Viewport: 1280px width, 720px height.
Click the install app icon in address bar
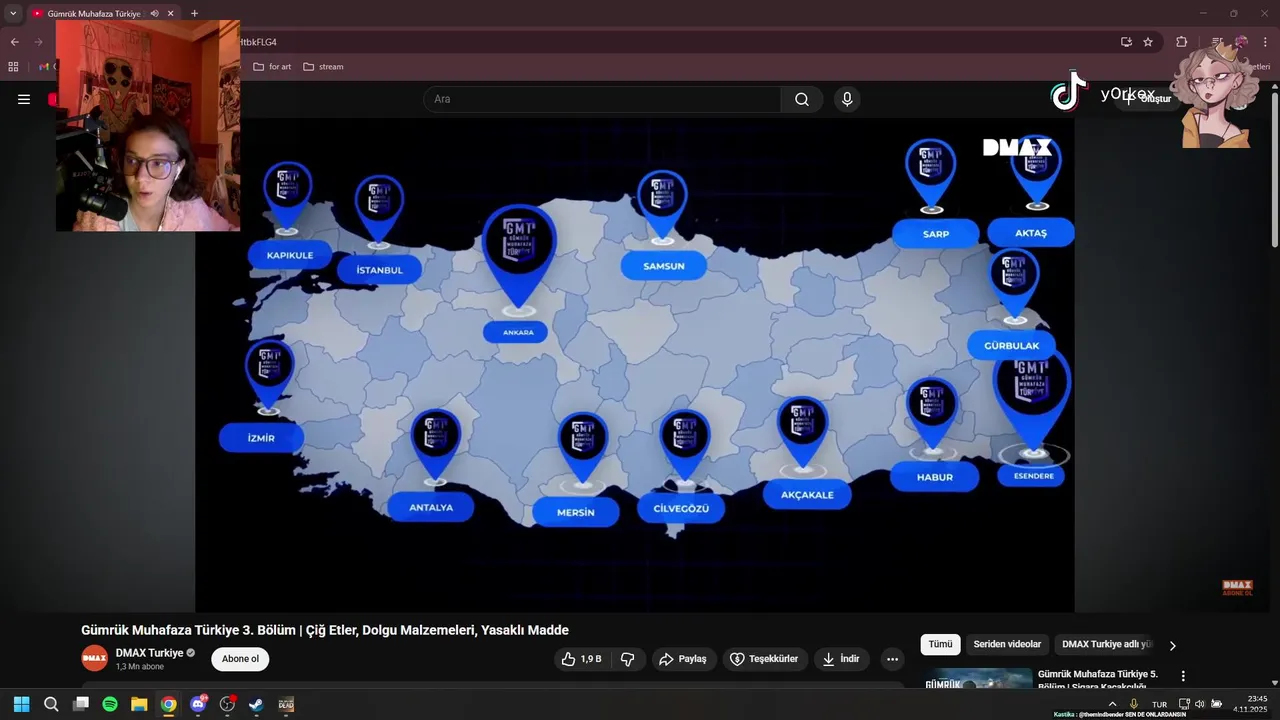click(1126, 42)
